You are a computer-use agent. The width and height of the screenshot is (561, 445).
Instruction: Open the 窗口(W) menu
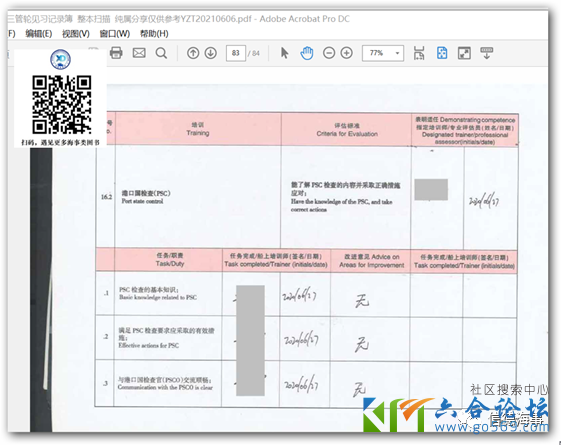point(114,34)
